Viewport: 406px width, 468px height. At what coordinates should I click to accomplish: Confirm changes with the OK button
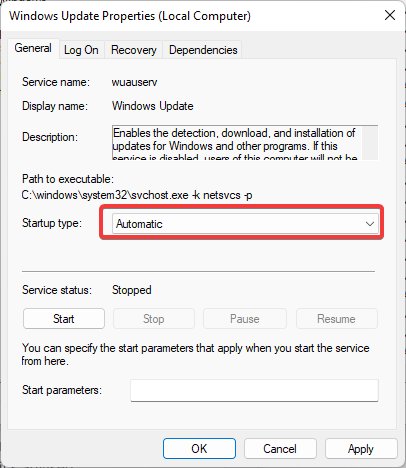[x=199, y=449]
